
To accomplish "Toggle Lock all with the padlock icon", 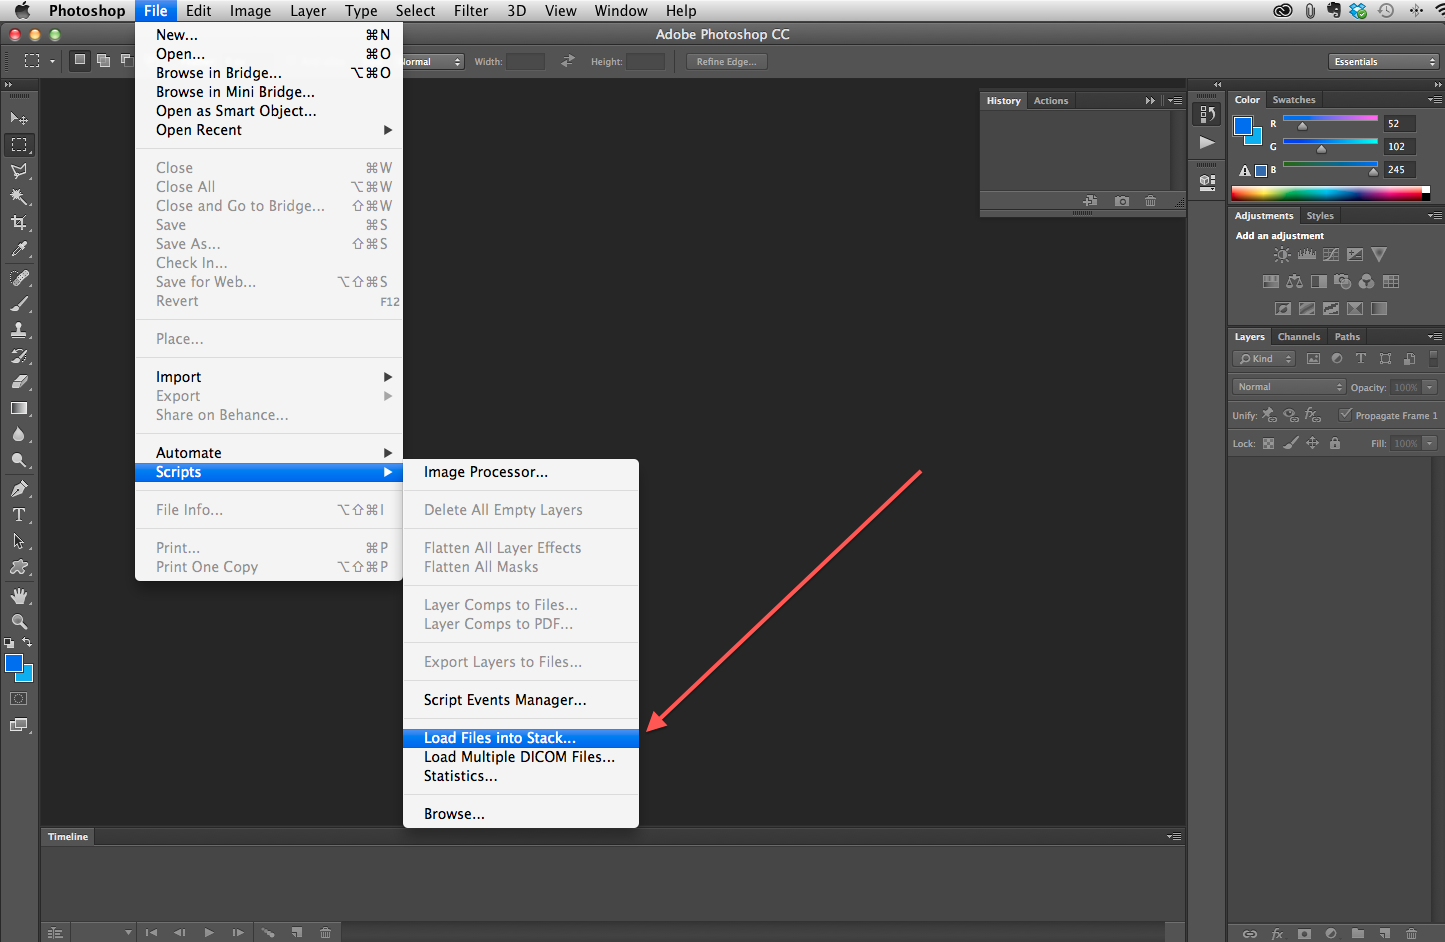I will click(x=1335, y=442).
